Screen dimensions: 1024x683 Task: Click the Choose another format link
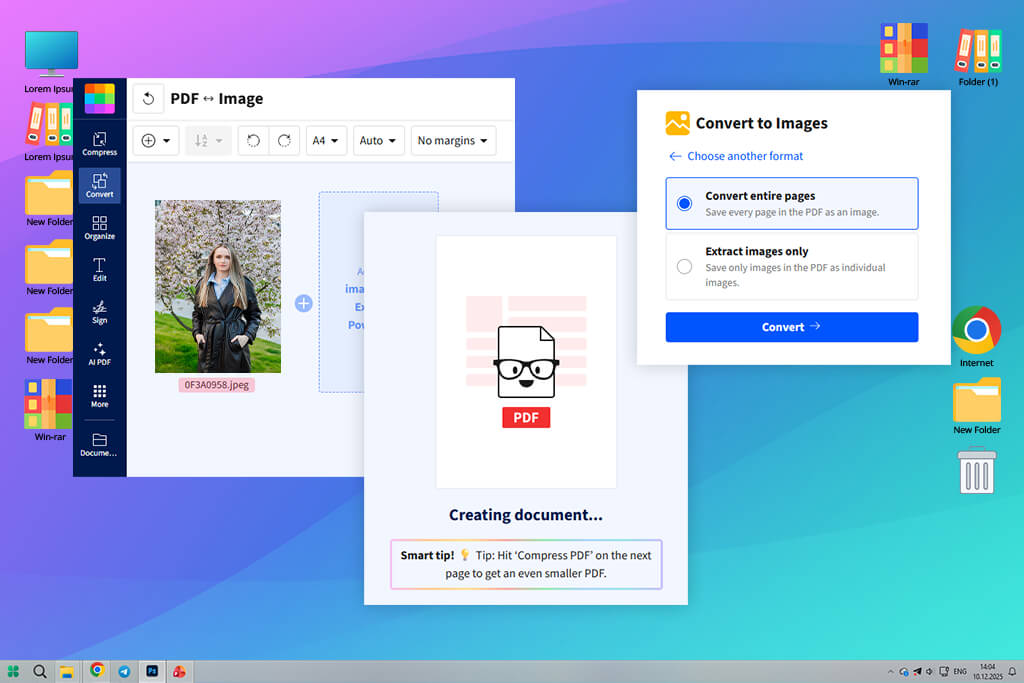pos(735,156)
